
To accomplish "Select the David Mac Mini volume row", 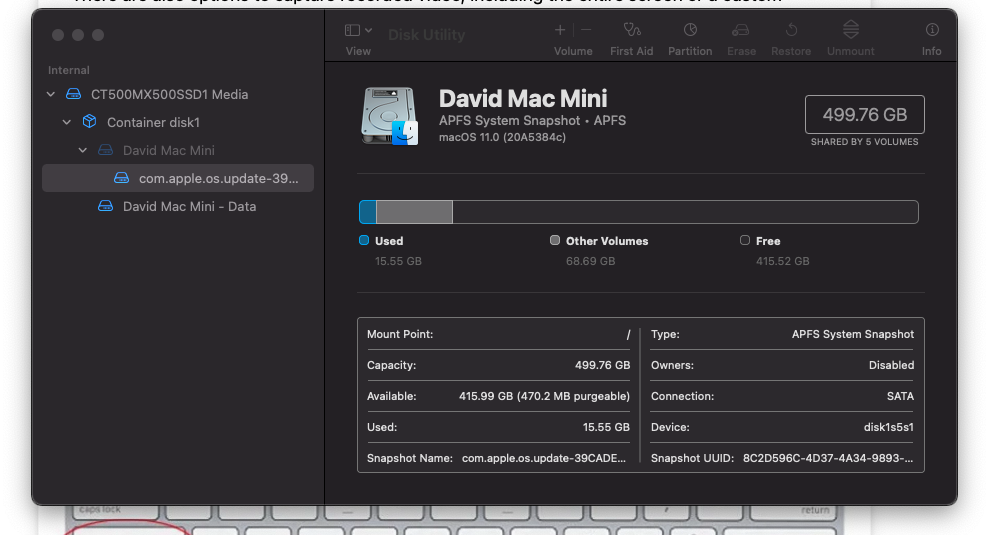I will pyautogui.click(x=178, y=150).
